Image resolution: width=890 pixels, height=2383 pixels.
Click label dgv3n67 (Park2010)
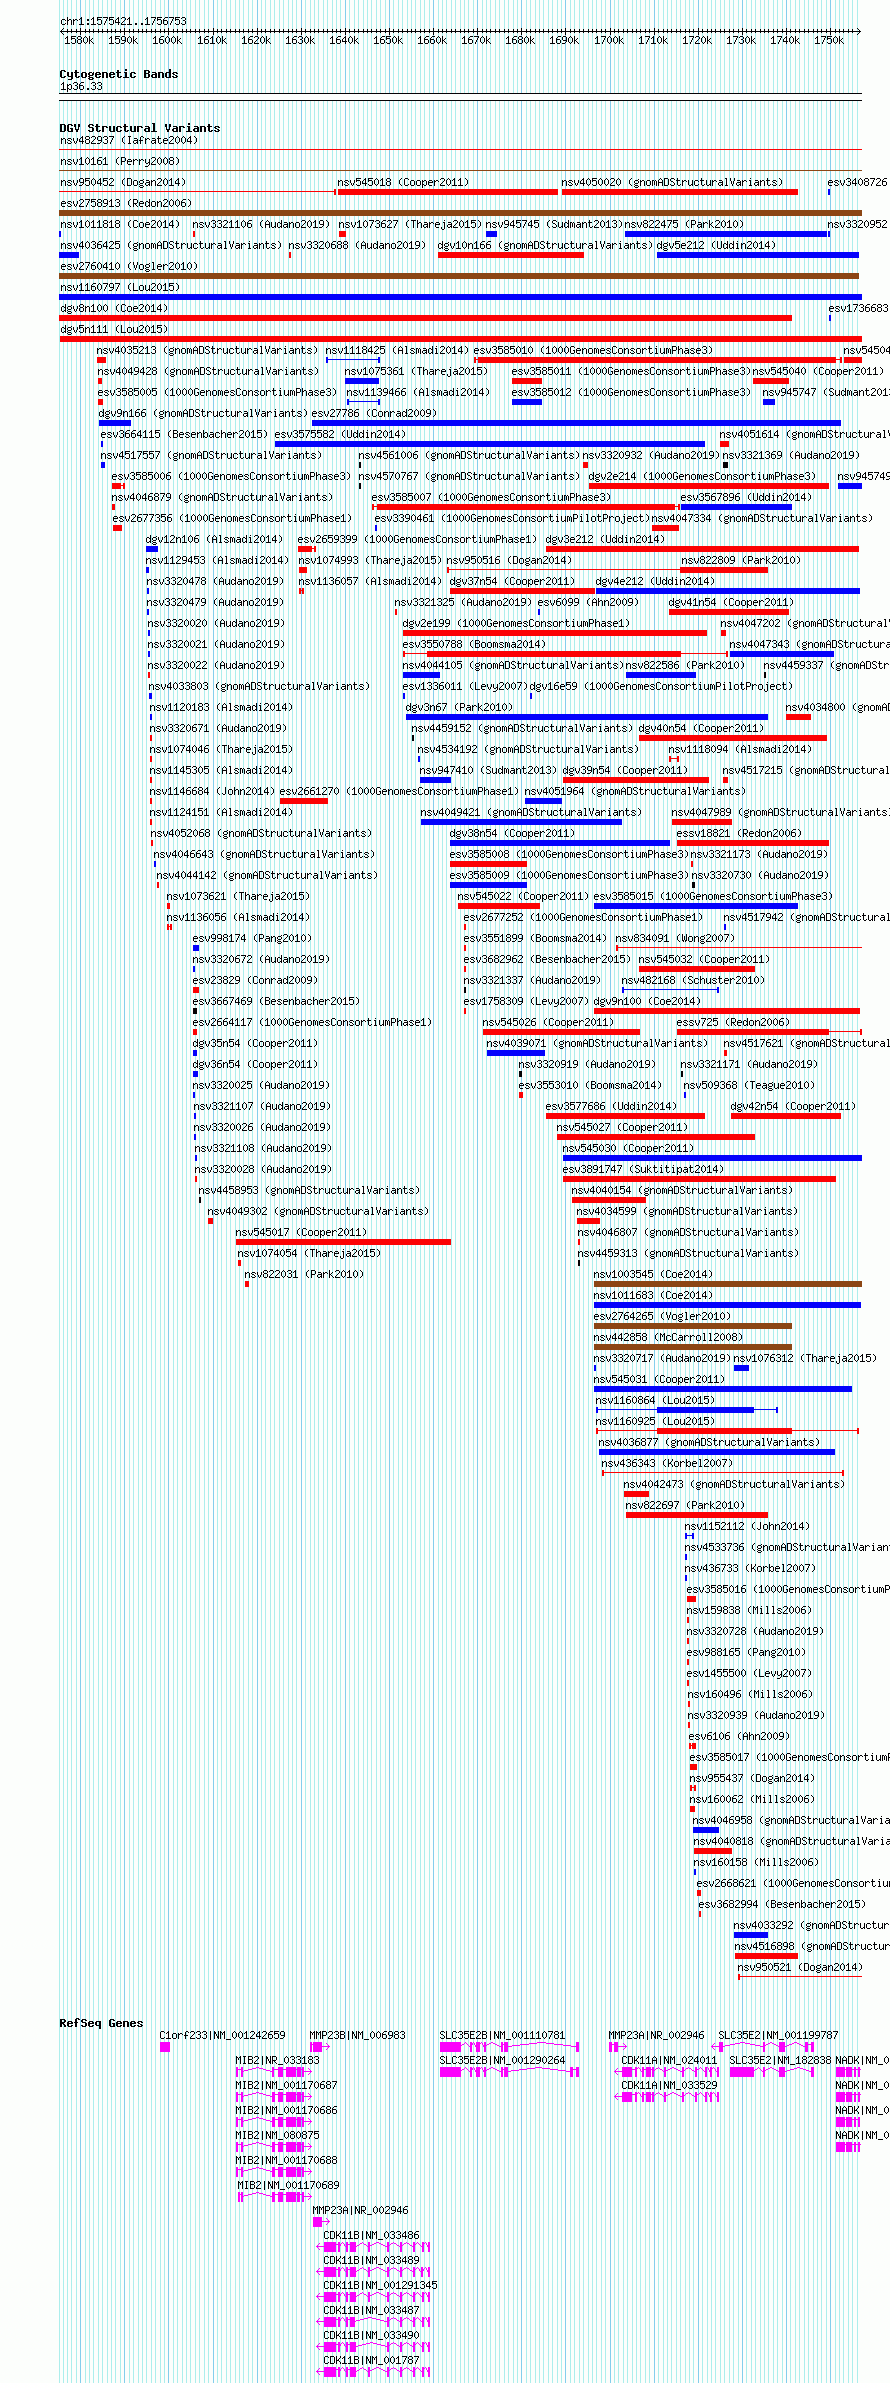[x=459, y=708]
